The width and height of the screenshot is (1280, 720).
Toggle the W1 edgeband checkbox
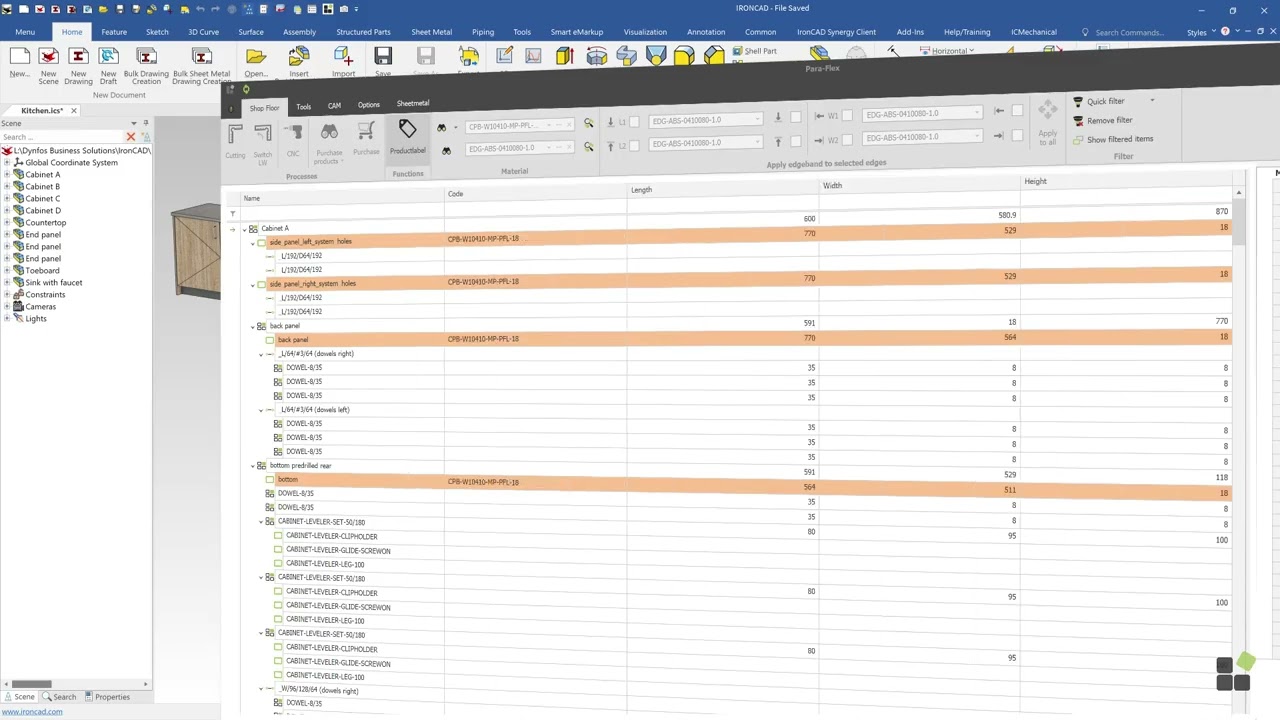pyautogui.click(x=846, y=115)
